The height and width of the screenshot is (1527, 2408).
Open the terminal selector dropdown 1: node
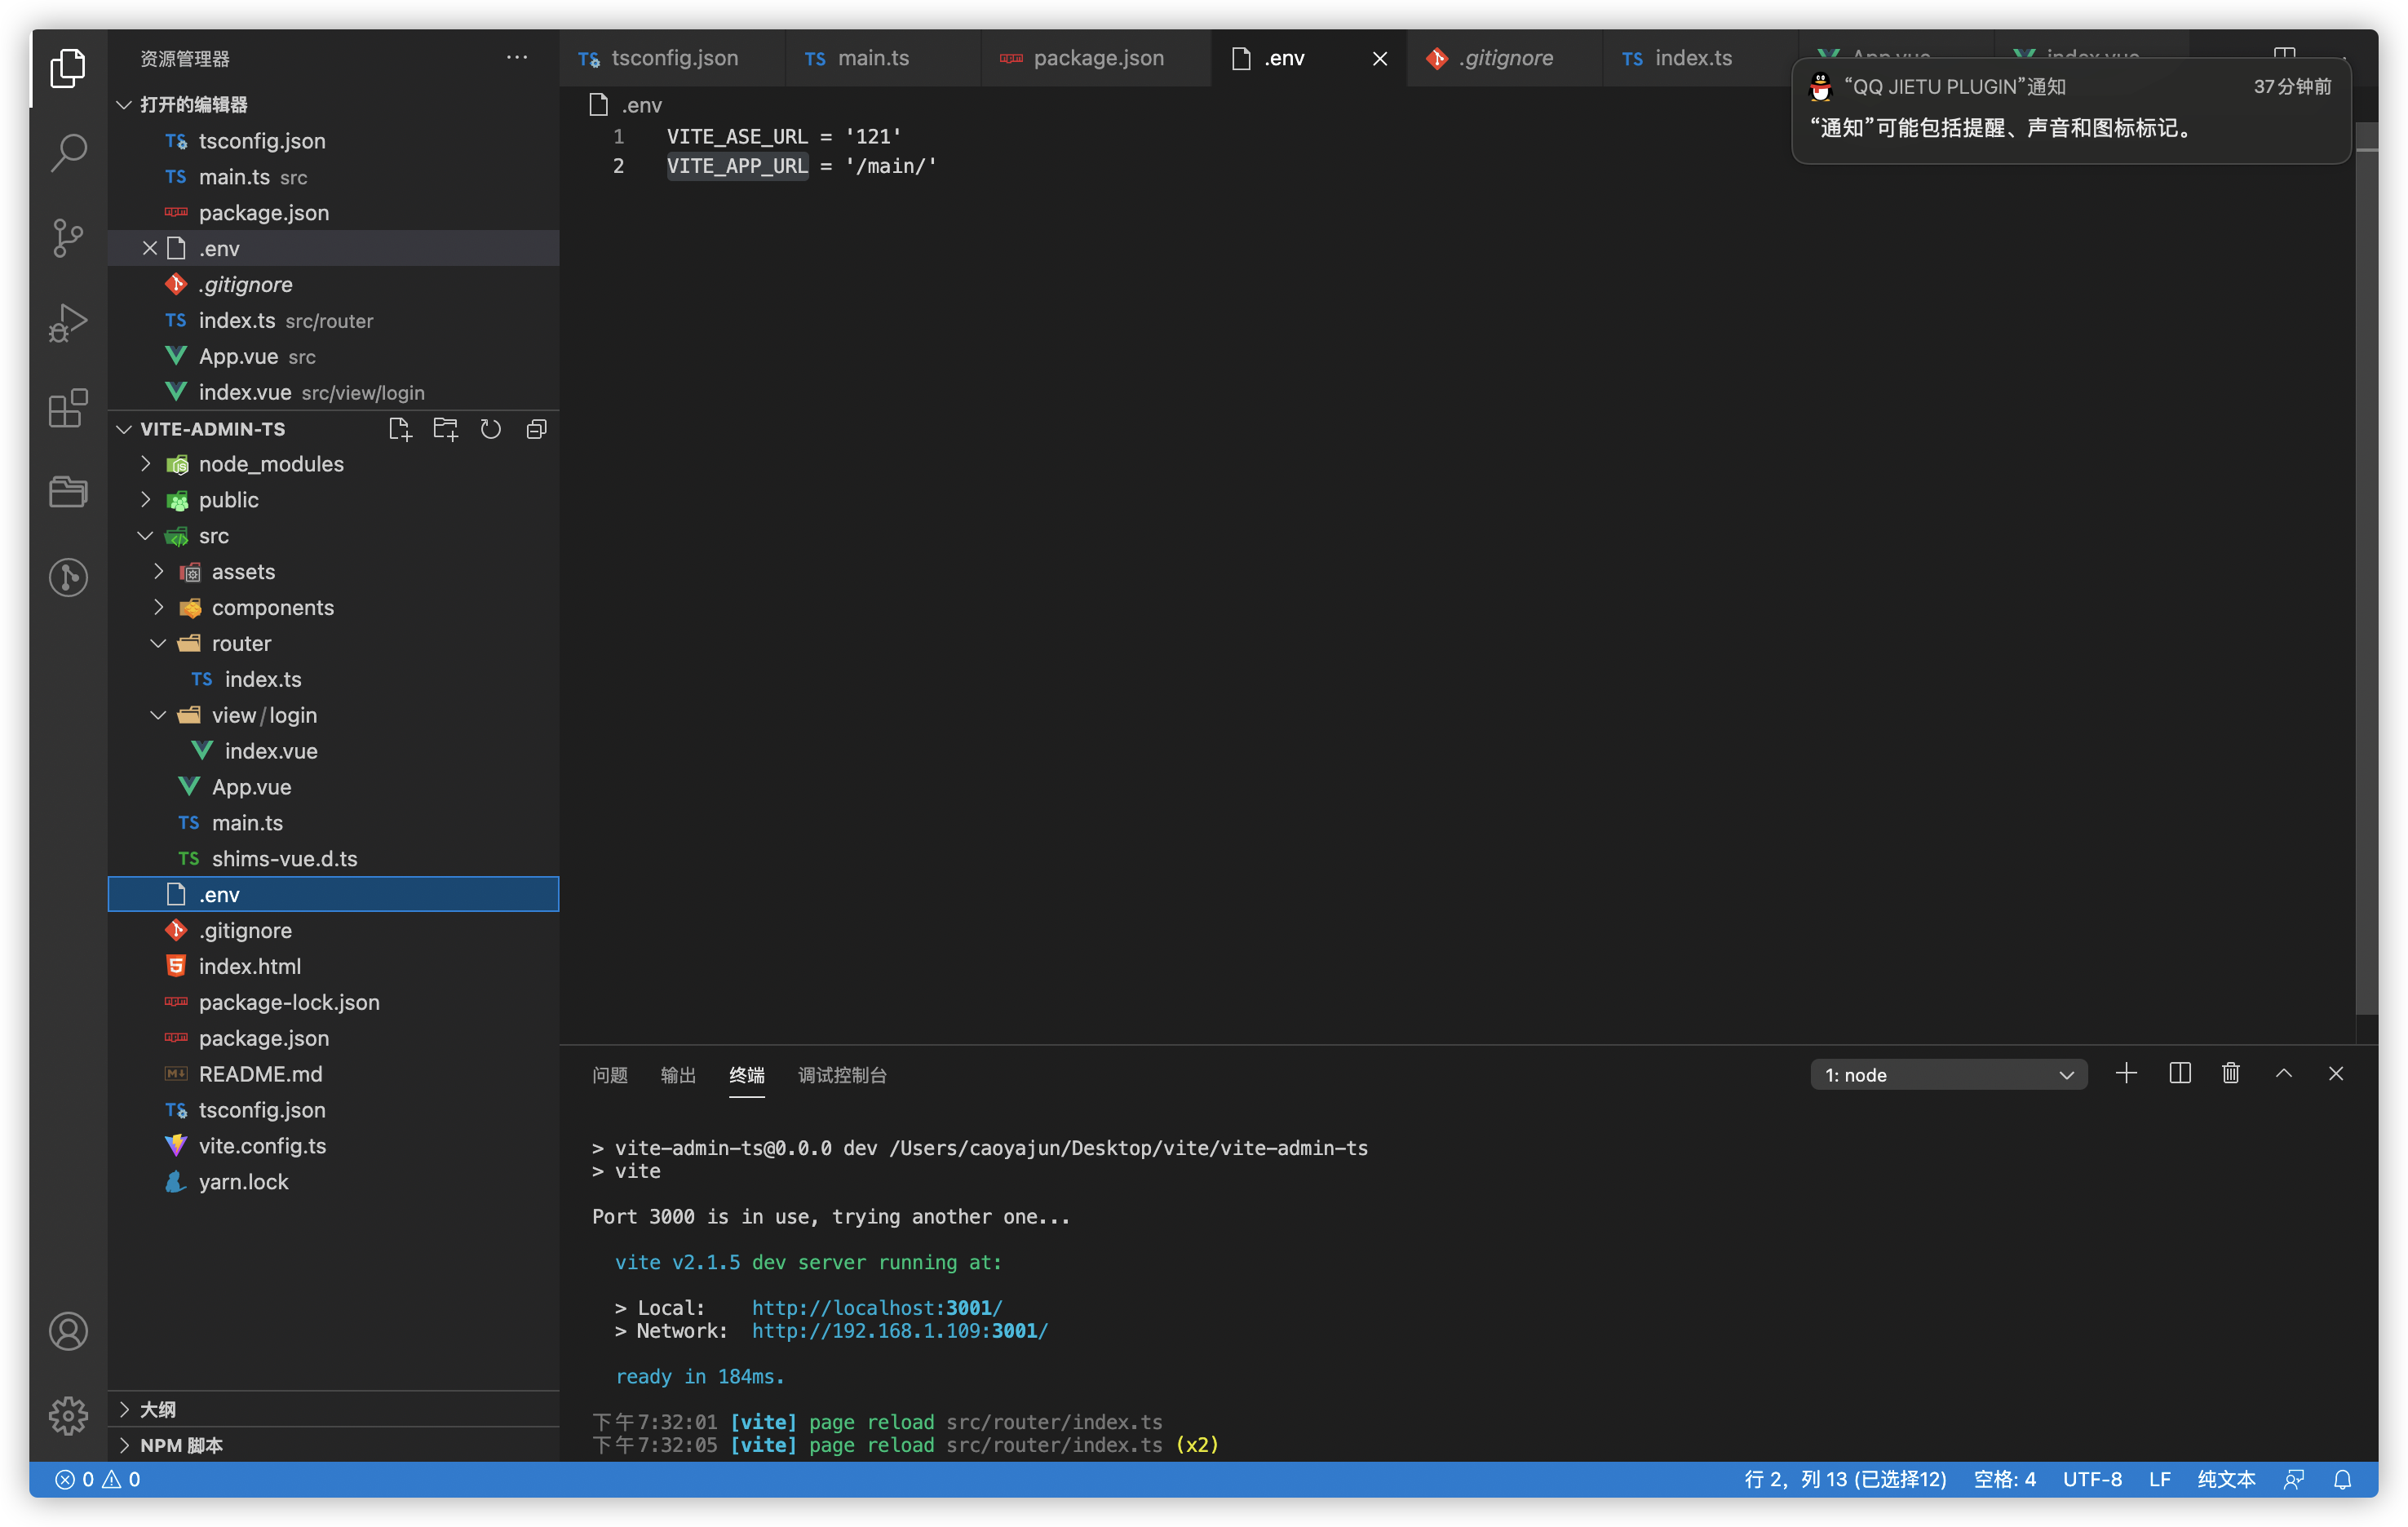coord(1948,1075)
